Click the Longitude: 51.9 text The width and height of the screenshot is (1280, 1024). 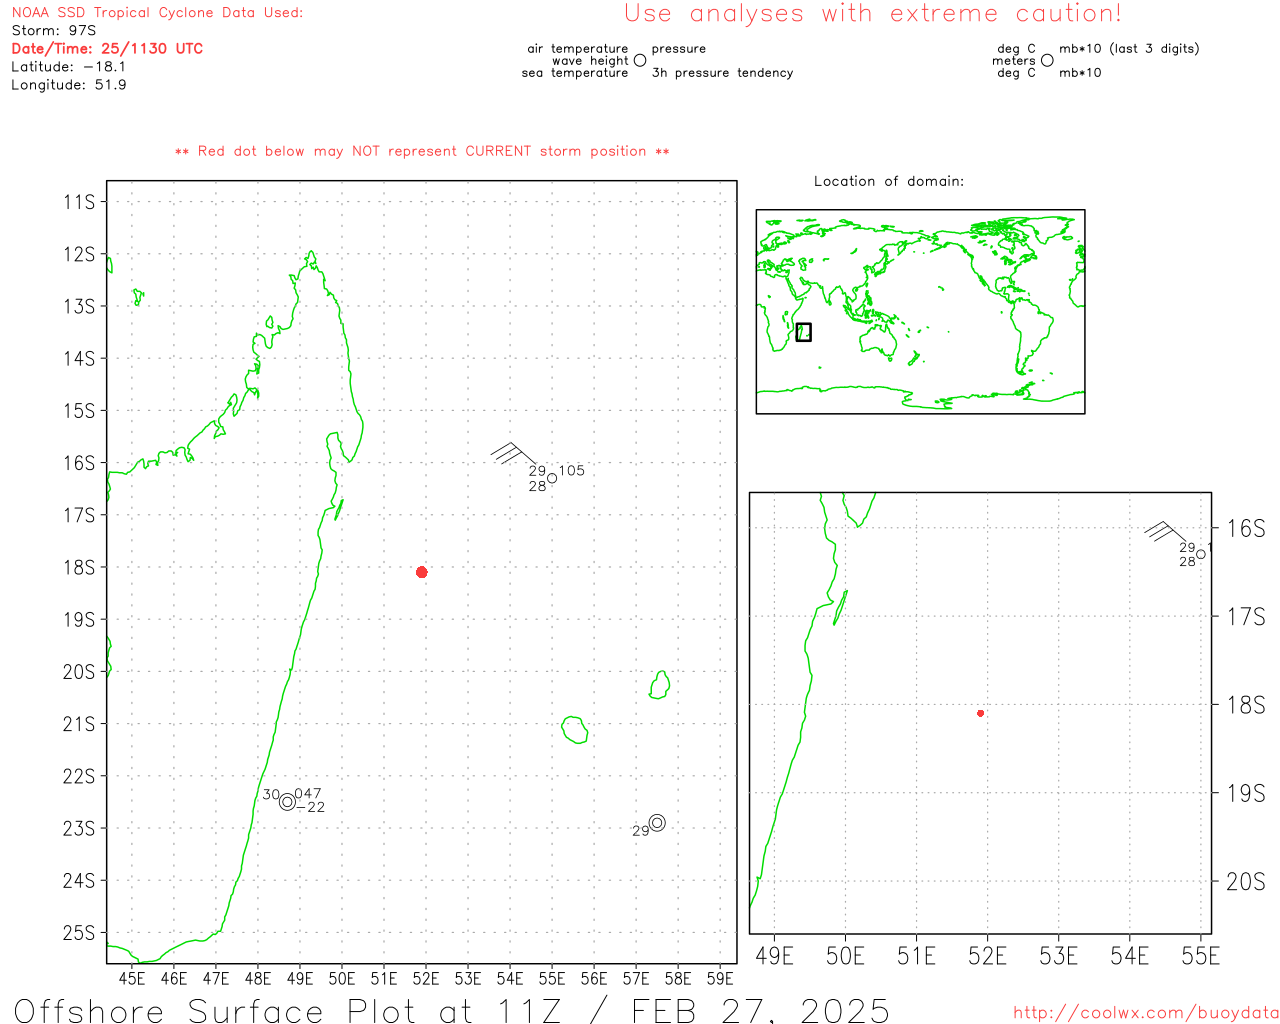coord(69,84)
